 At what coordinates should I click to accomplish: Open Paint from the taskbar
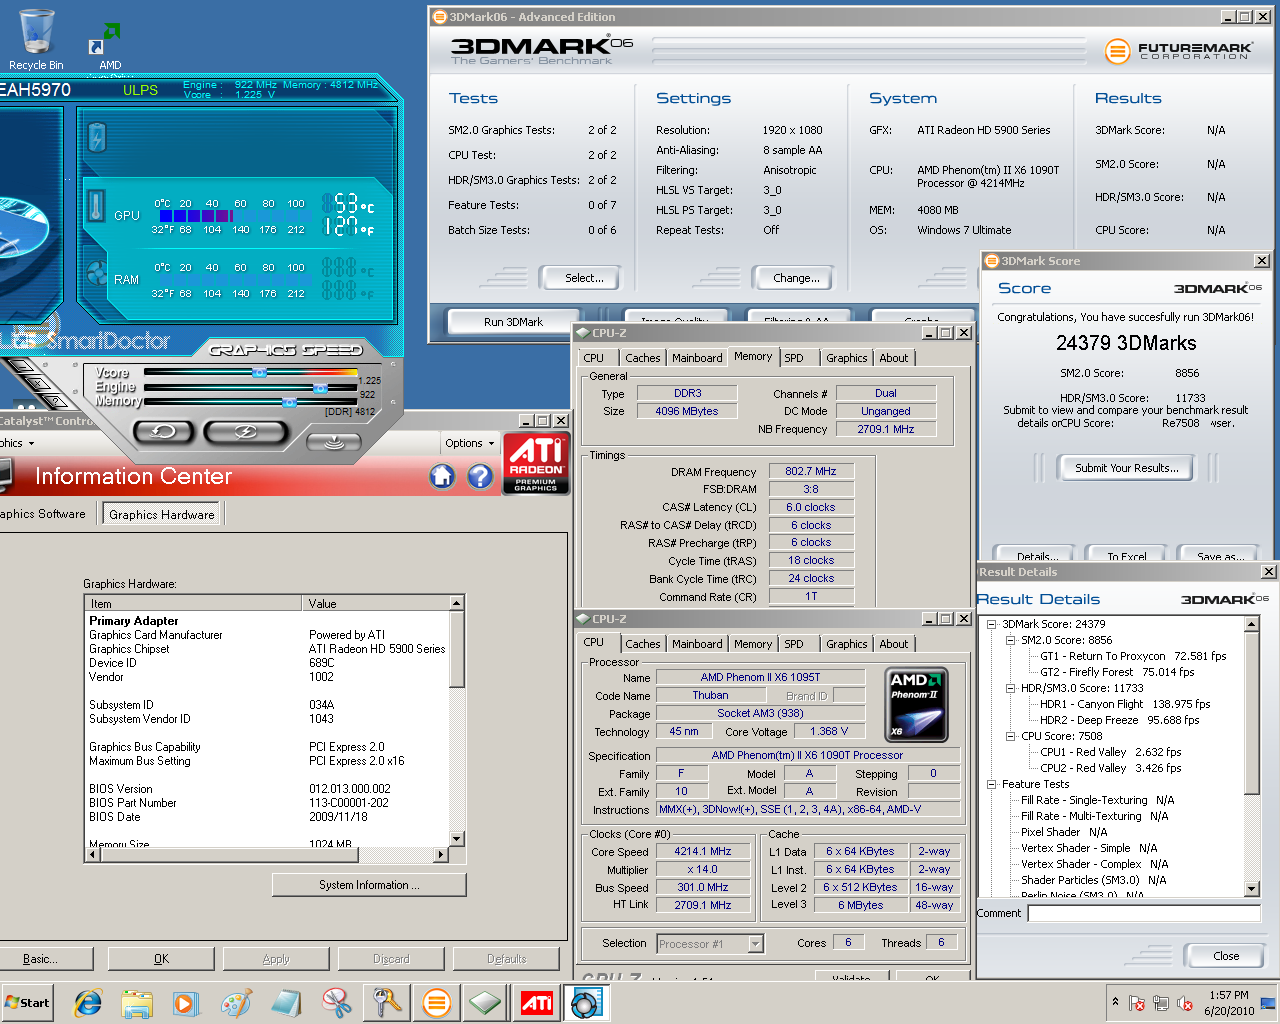tap(236, 1002)
